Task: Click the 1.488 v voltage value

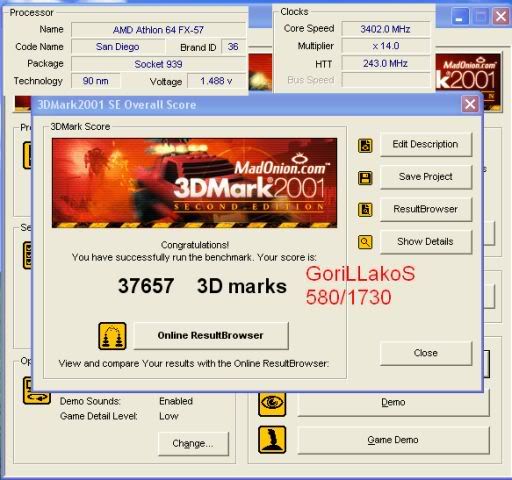Action: pyautogui.click(x=216, y=81)
